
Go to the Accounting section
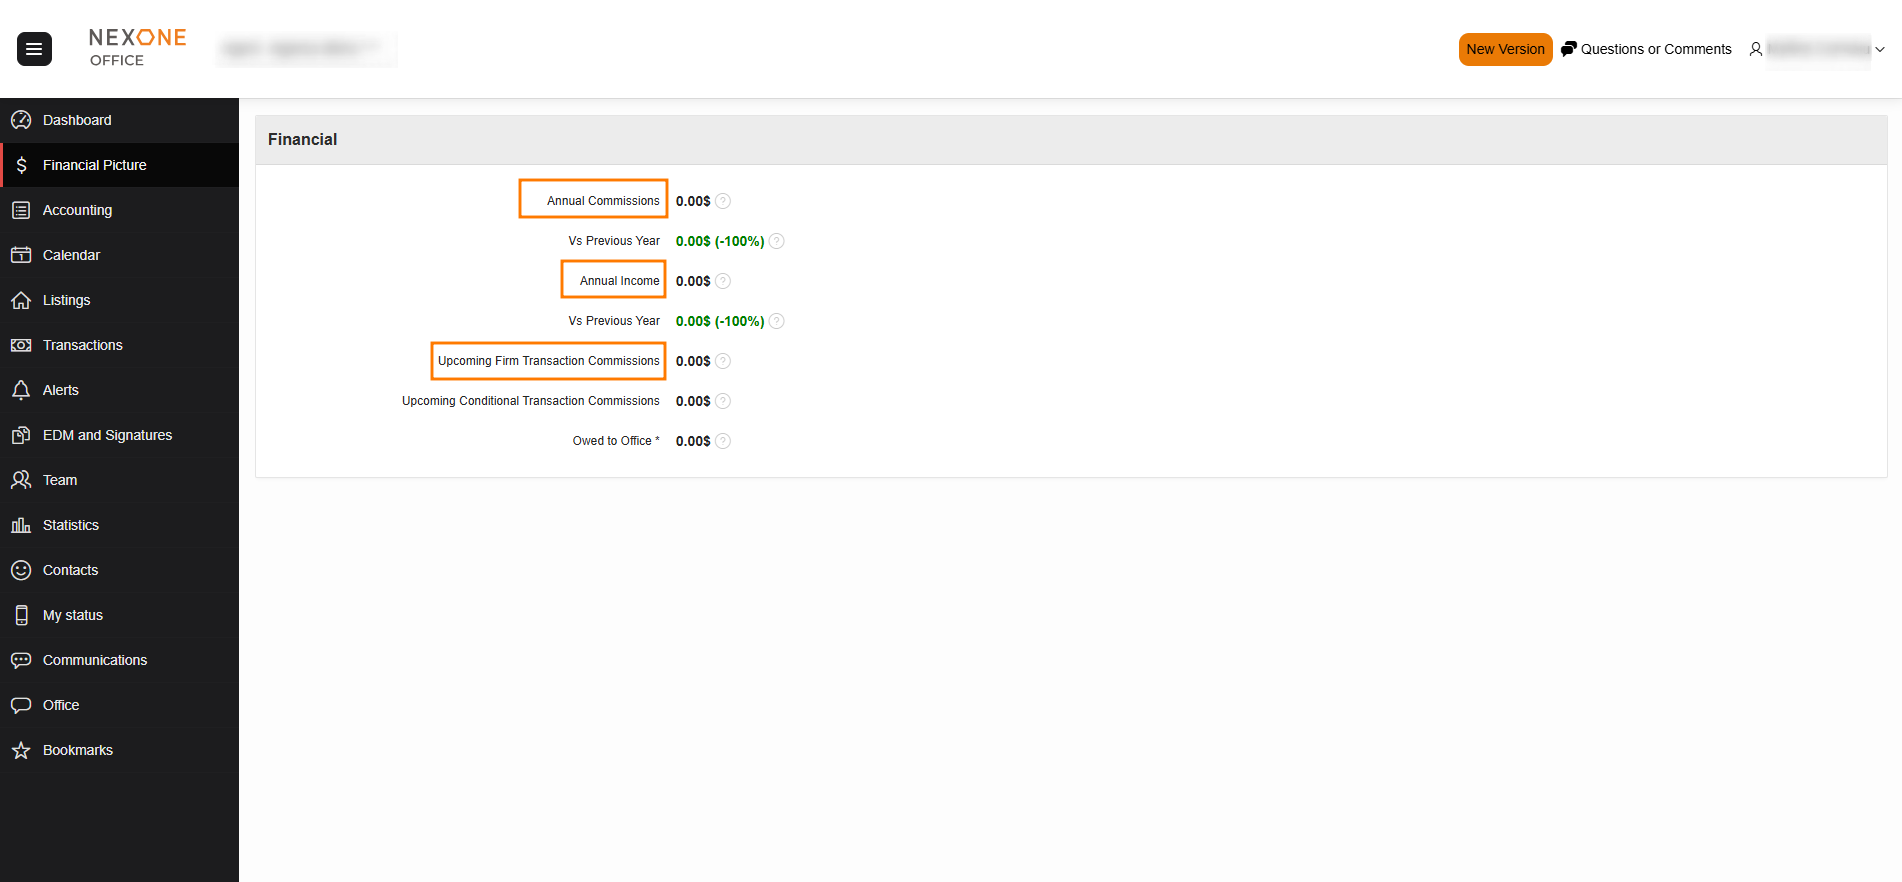[x=77, y=210]
